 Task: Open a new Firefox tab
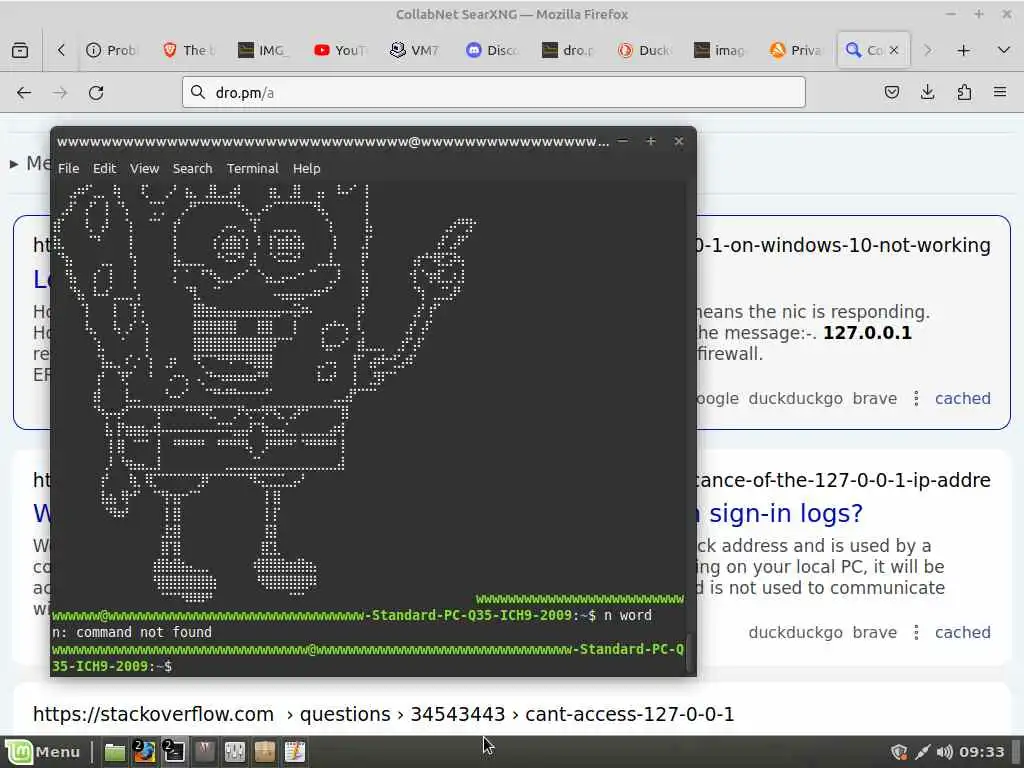[963, 50]
